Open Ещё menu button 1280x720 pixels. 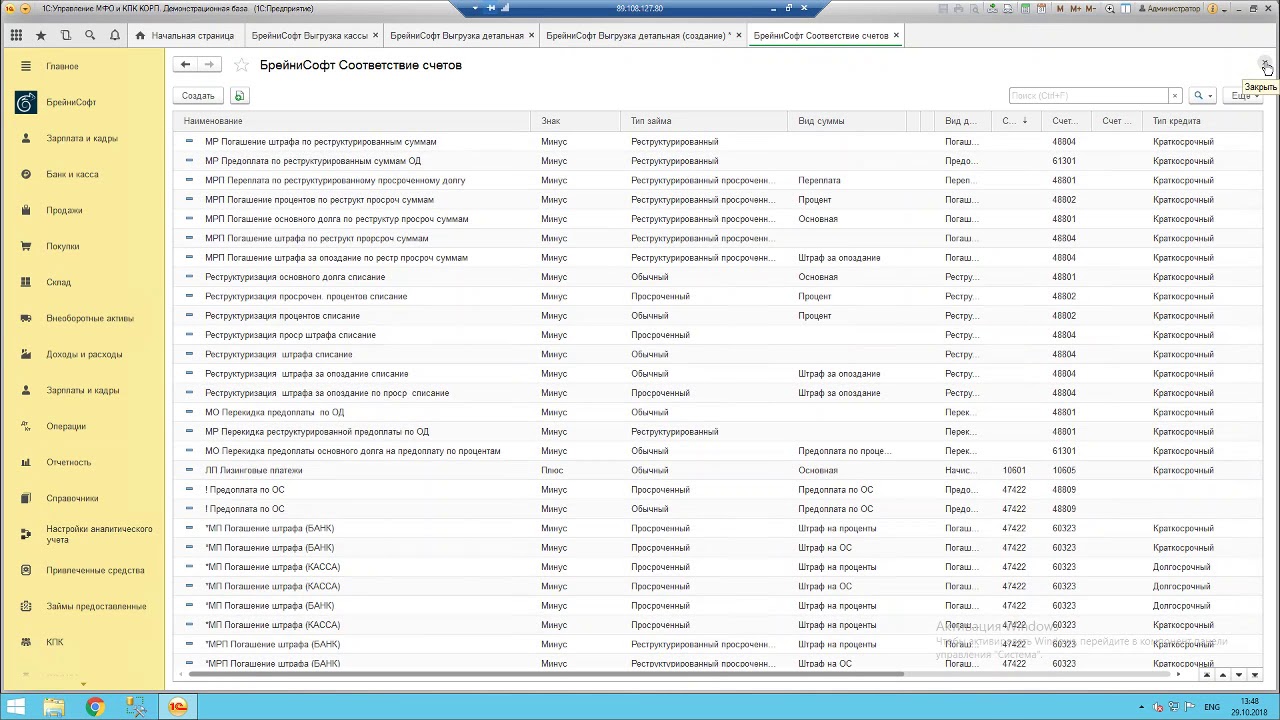[x=1243, y=96]
